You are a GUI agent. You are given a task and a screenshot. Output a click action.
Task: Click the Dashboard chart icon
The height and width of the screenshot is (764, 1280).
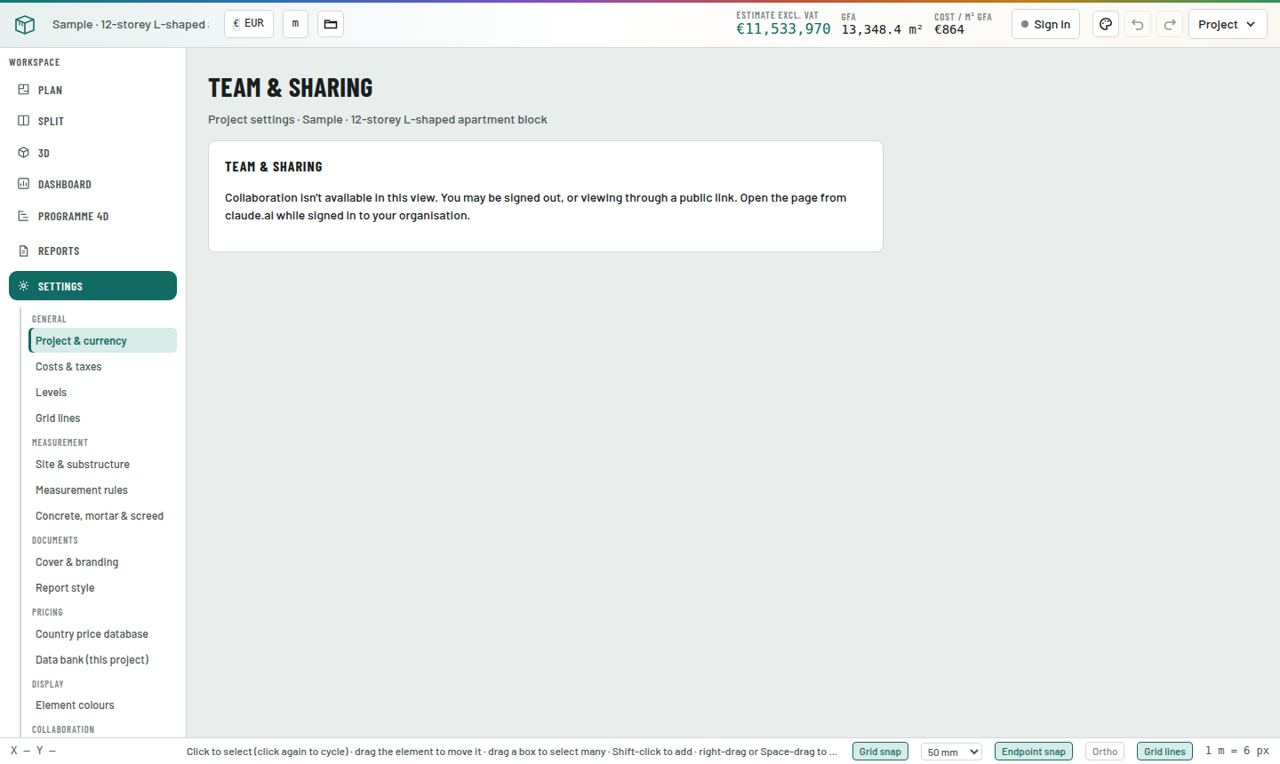[24, 184]
